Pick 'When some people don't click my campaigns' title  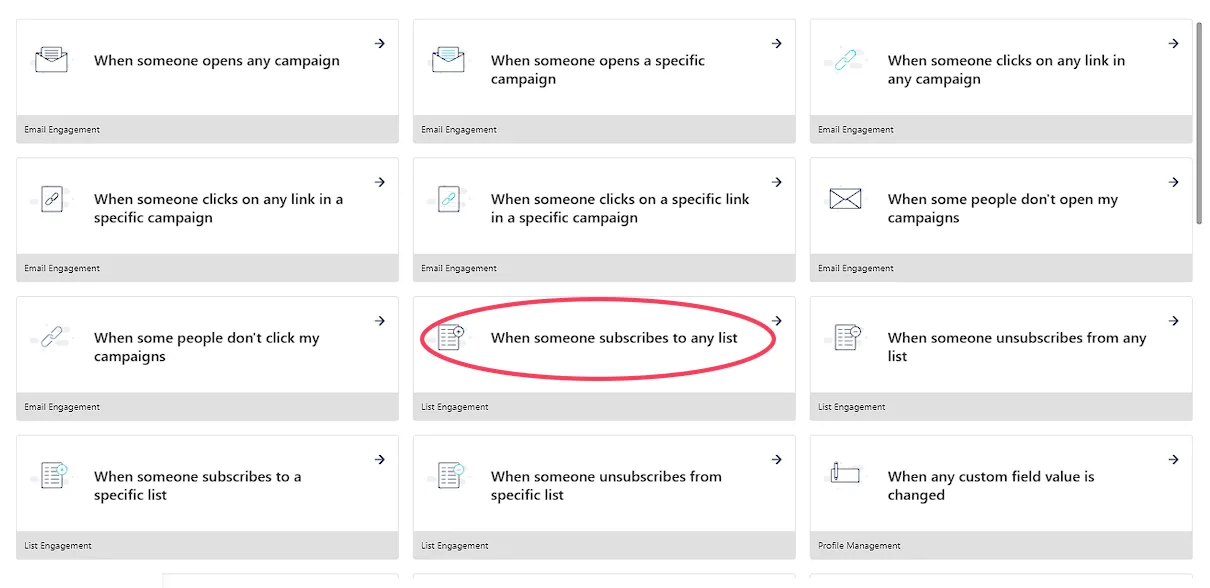point(207,347)
